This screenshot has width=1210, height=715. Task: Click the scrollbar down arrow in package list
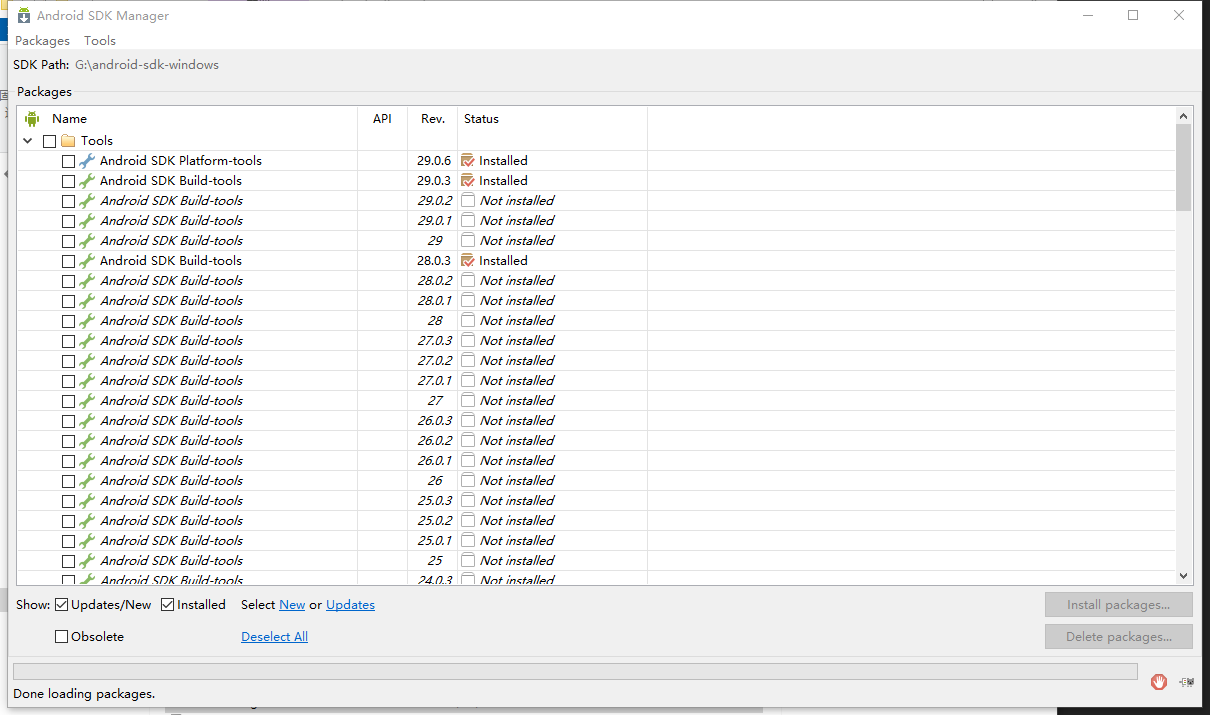click(x=1184, y=576)
